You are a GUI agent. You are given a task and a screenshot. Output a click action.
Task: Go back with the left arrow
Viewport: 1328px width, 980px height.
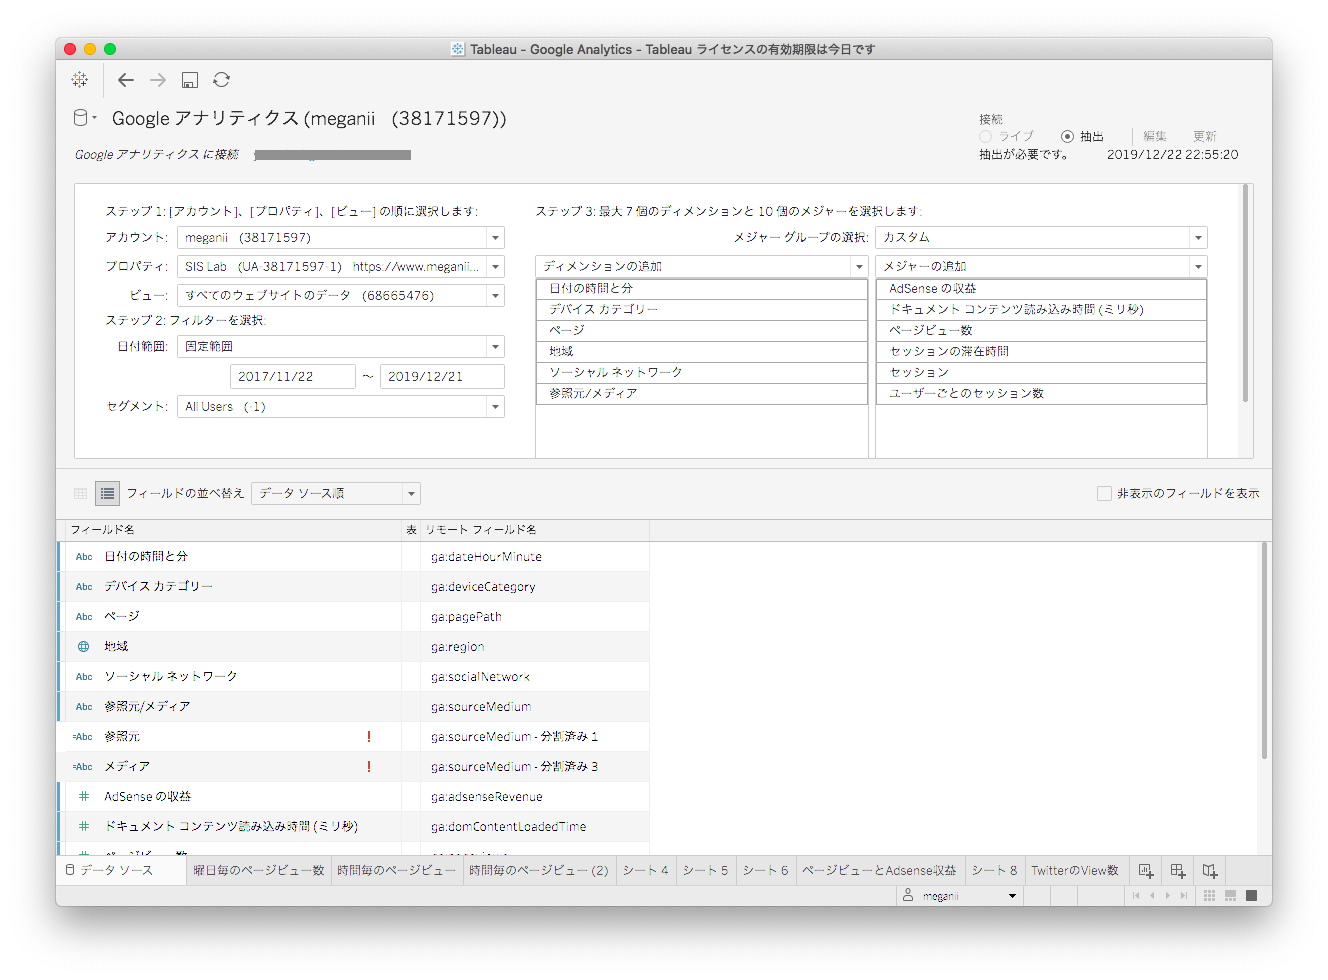[x=126, y=80]
